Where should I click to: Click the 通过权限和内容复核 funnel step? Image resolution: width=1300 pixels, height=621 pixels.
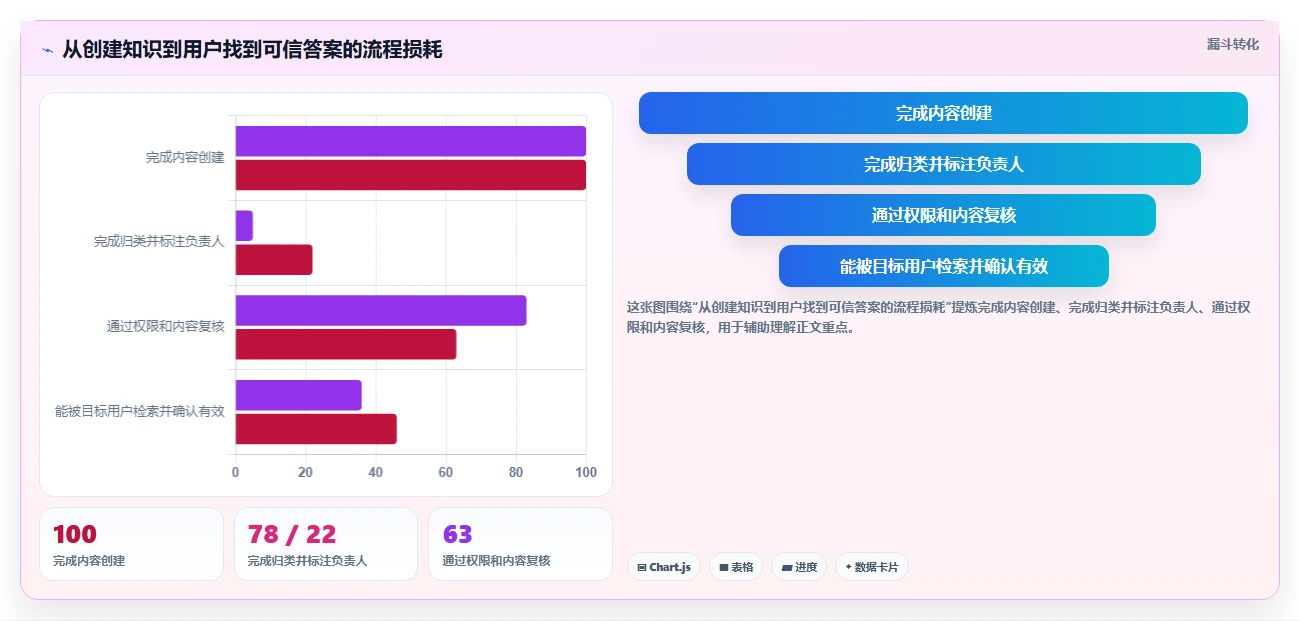pyautogui.click(x=943, y=215)
